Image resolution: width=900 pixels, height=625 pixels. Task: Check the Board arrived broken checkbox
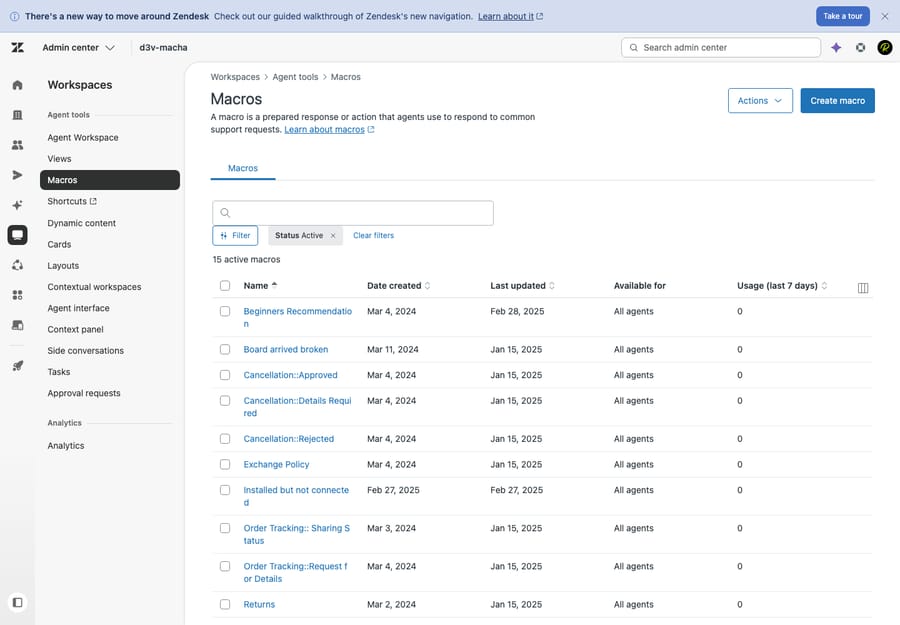[225, 350]
